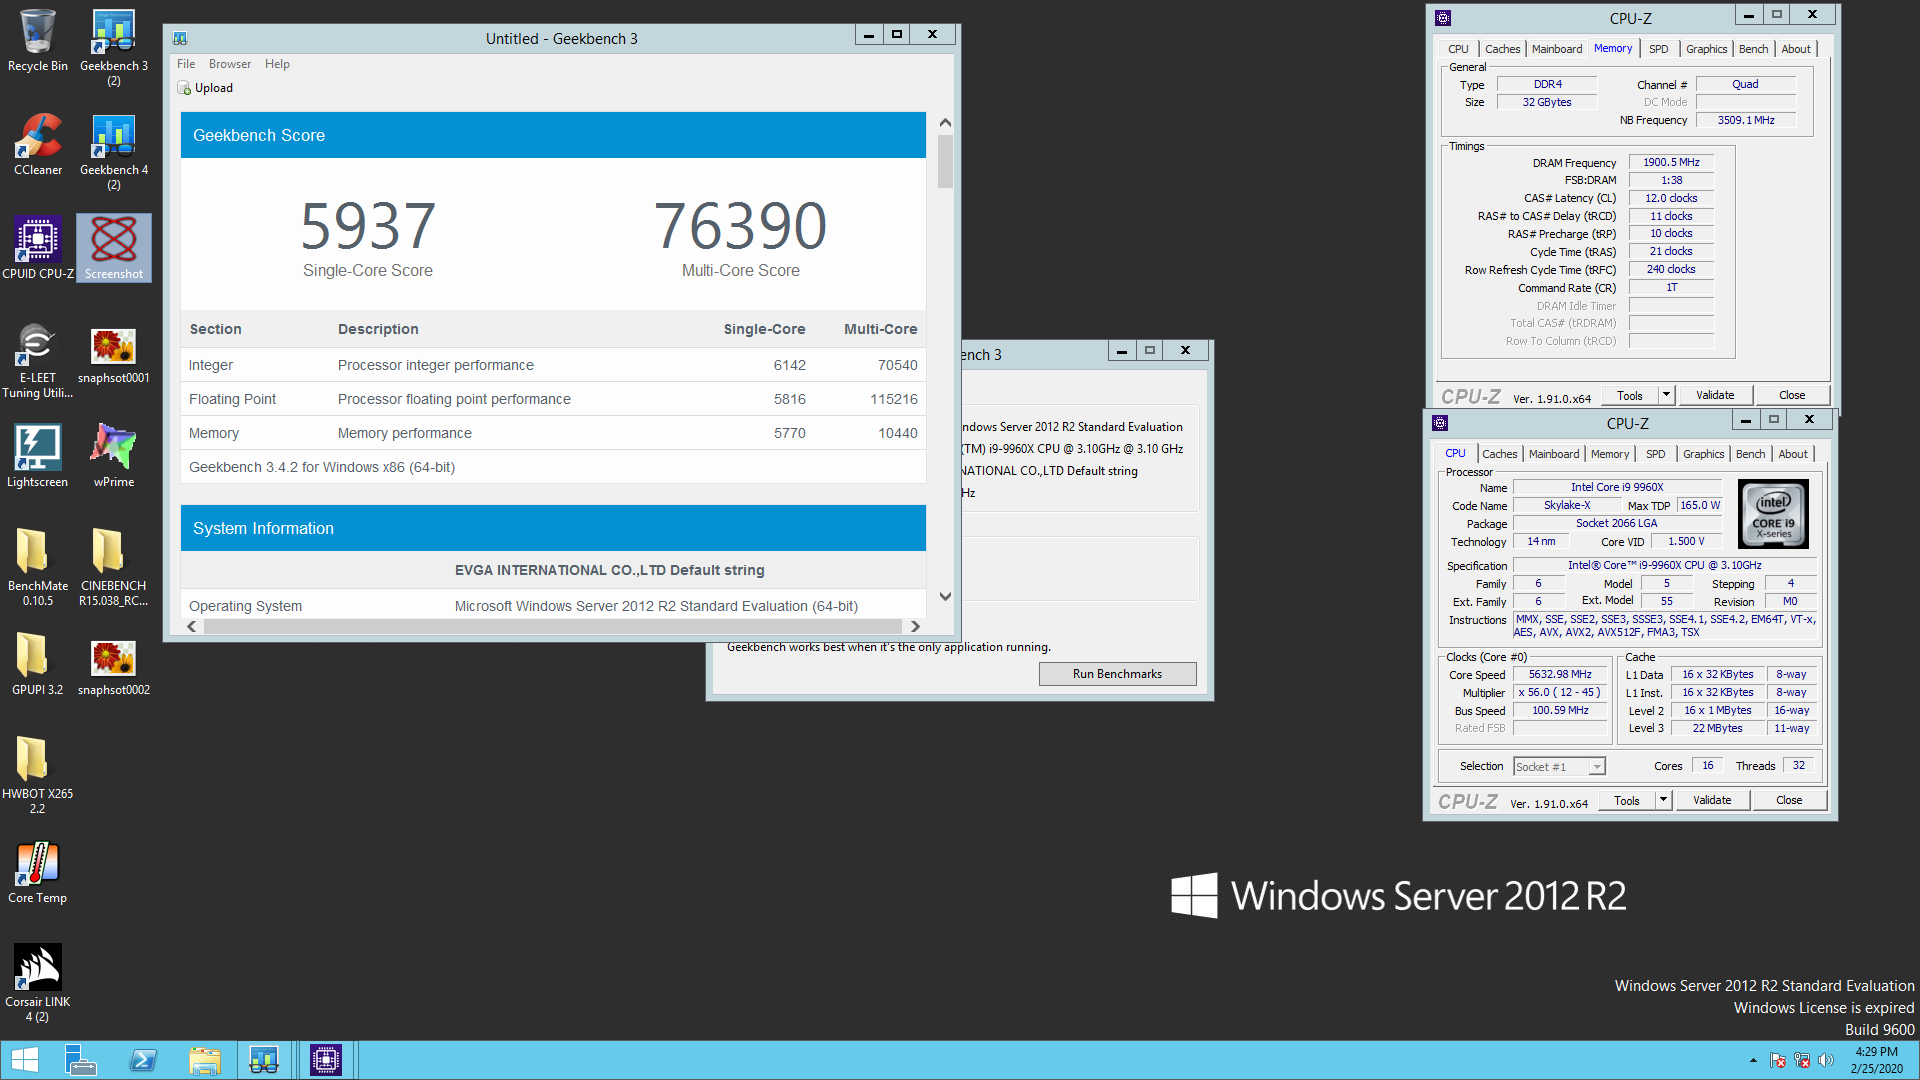Open CINEBENCH R15.038 folder
Screen dimensions: 1920x1080
click(114, 568)
